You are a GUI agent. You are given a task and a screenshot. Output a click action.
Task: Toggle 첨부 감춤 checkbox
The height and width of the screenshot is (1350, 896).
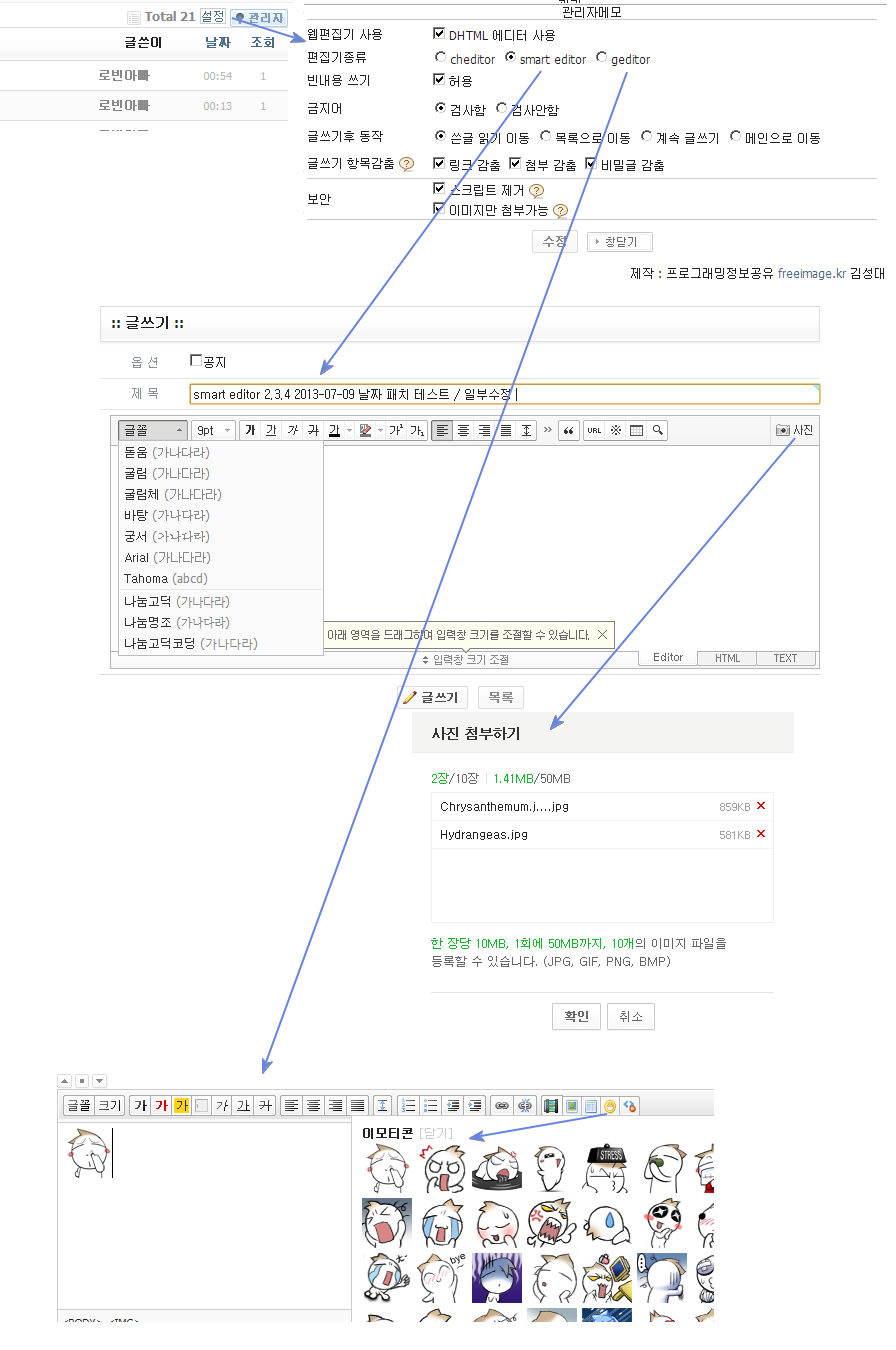[515, 163]
